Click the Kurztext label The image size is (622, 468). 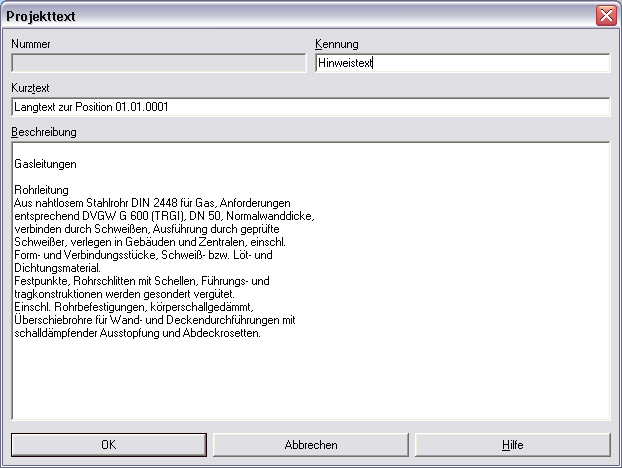click(x=30, y=88)
